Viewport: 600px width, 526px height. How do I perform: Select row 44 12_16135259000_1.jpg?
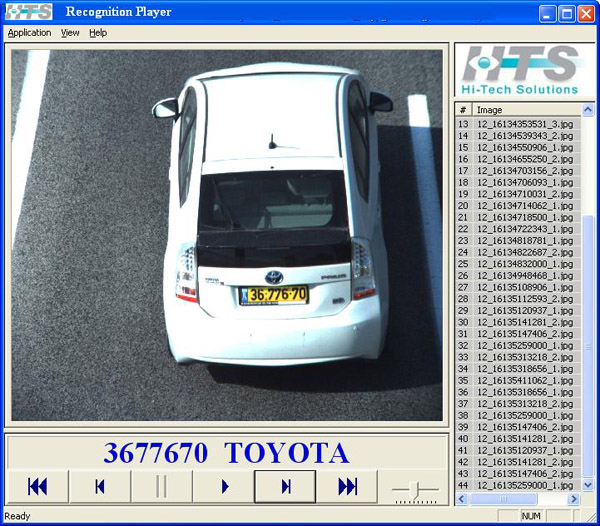(518, 485)
